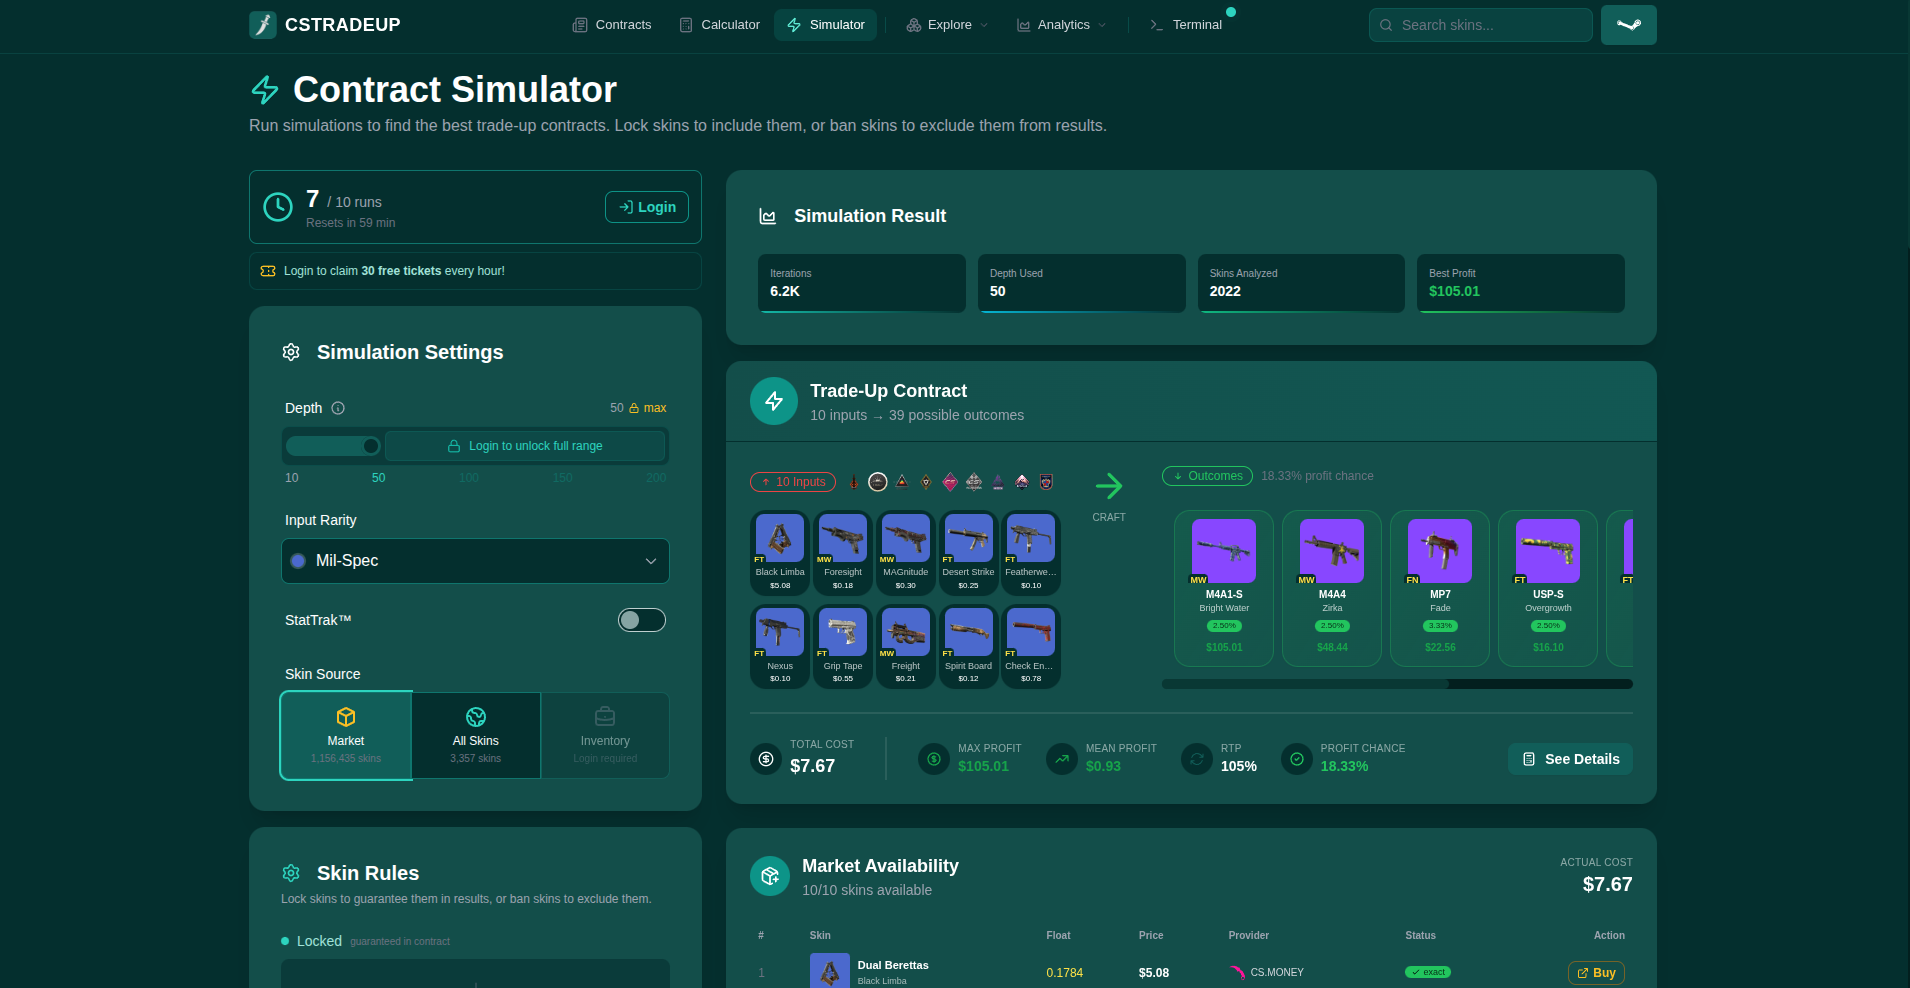The width and height of the screenshot is (1910, 988).
Task: Click the Profit Chance checkmark icon
Action: coord(1297,759)
